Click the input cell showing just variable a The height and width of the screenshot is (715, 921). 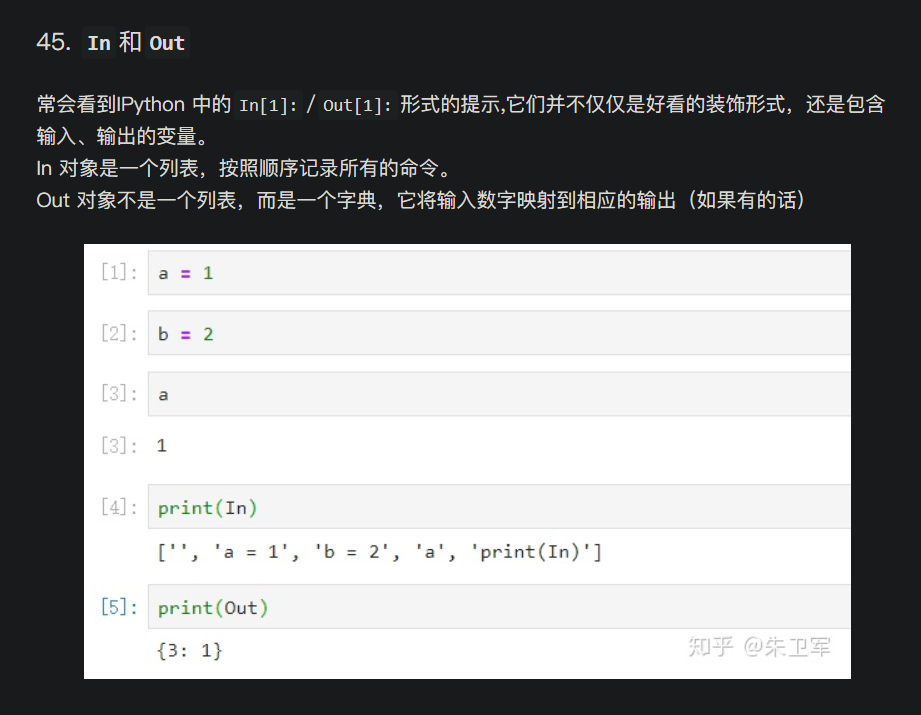(x=163, y=394)
